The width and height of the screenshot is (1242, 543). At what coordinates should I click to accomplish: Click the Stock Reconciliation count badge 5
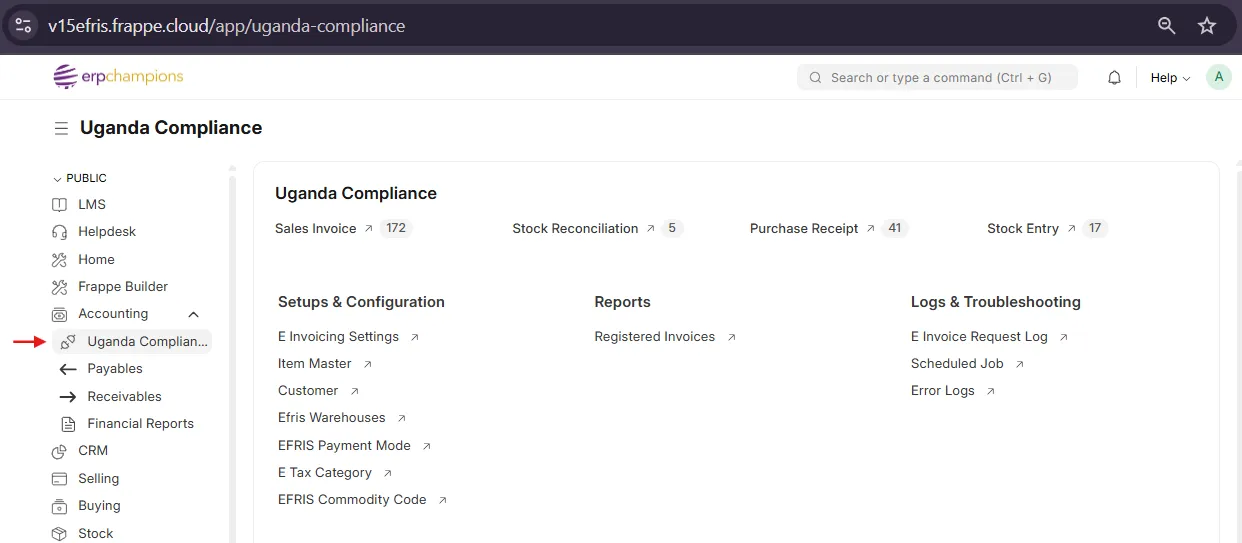(x=672, y=229)
